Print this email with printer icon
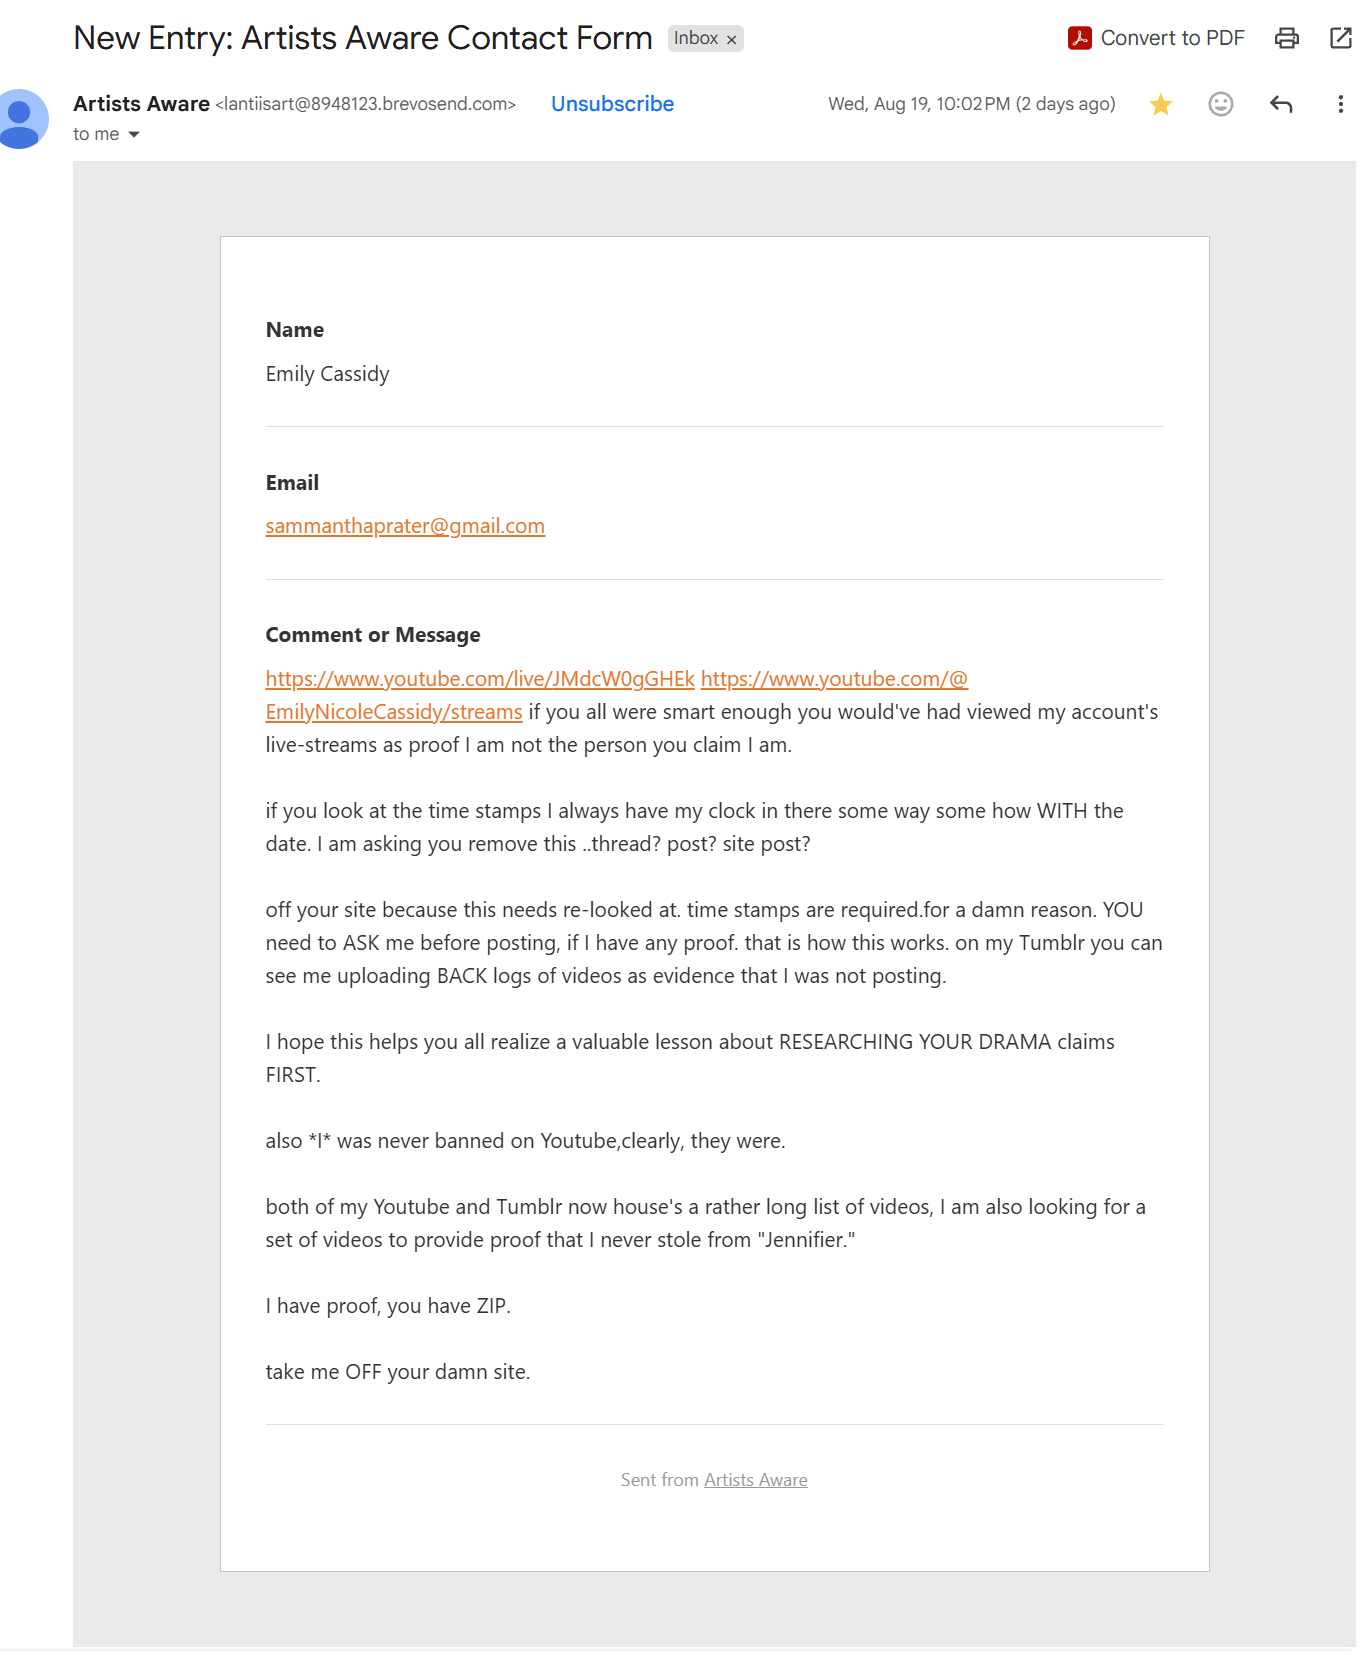This screenshot has width=1369, height=1661. point(1286,38)
